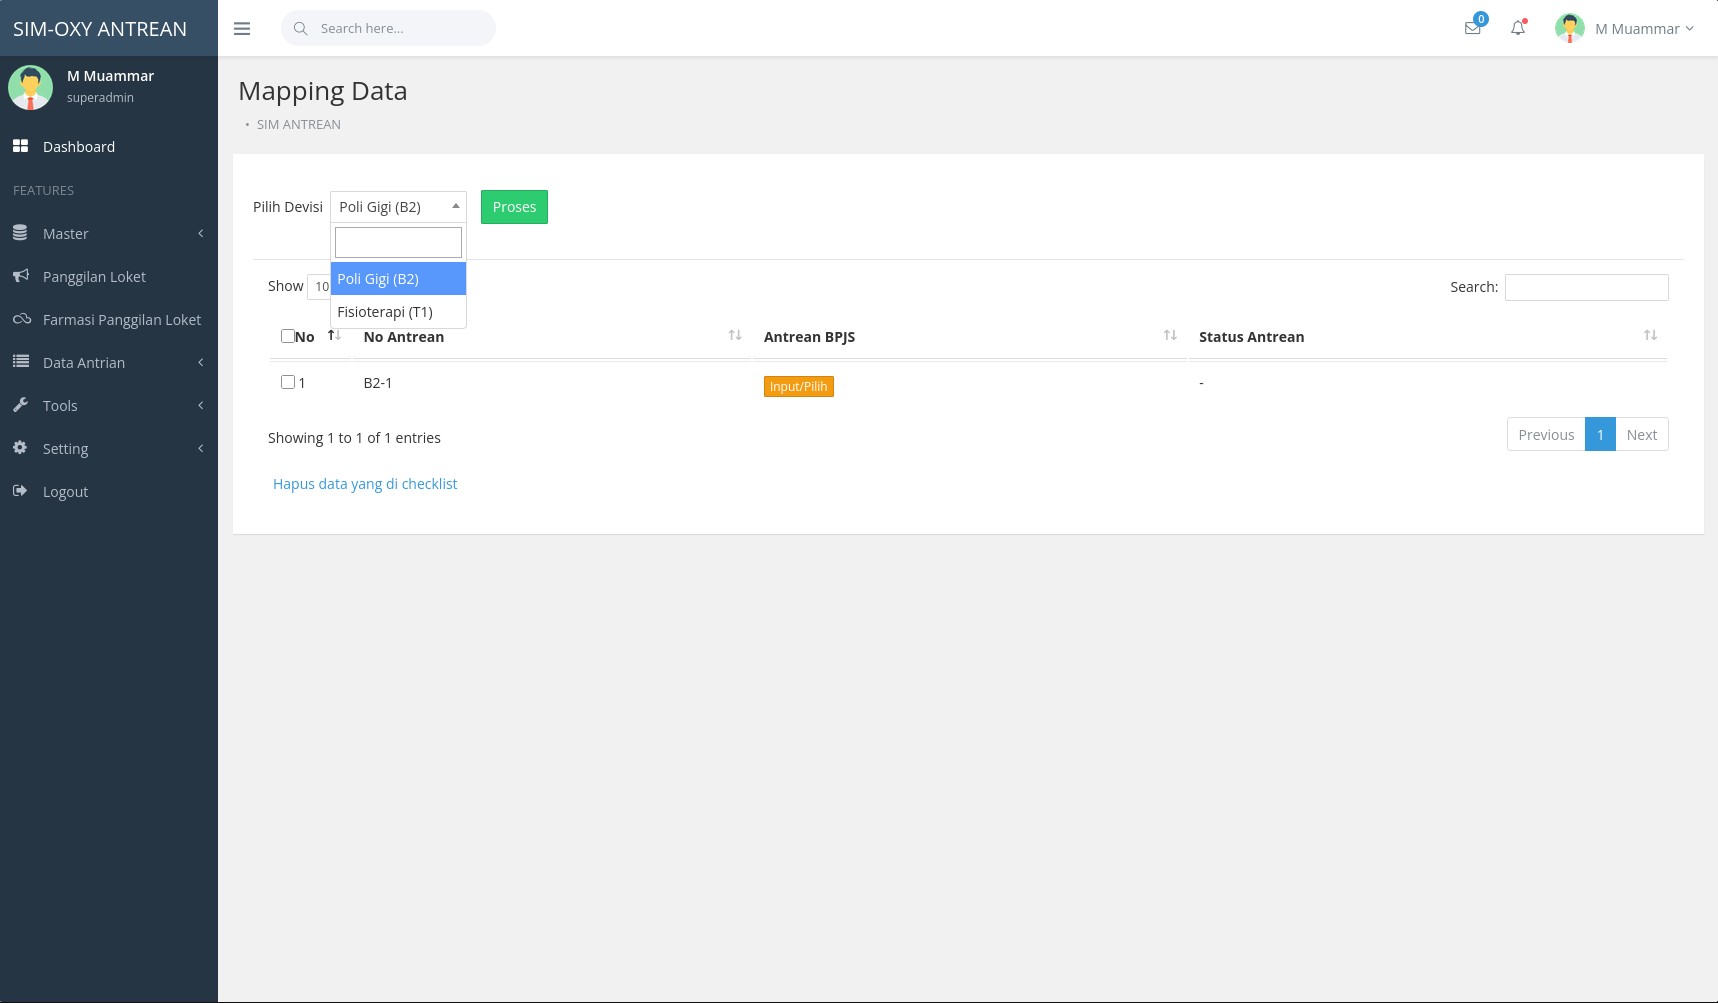Select page 1 in pagination
Viewport: 1718px width, 1003px height.
coord(1600,435)
